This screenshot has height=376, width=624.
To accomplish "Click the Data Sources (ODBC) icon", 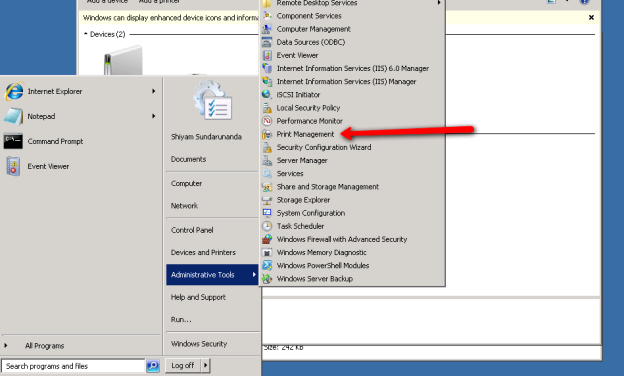I will coord(267,42).
